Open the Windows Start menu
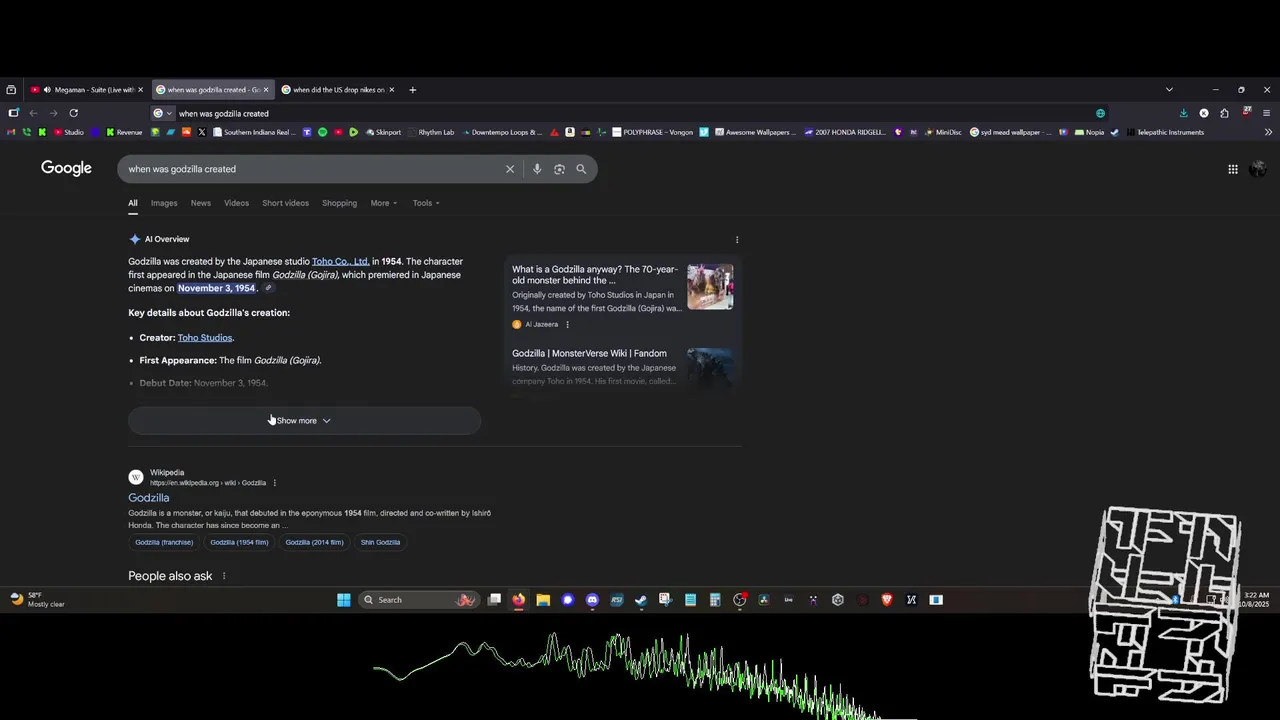 (344, 600)
